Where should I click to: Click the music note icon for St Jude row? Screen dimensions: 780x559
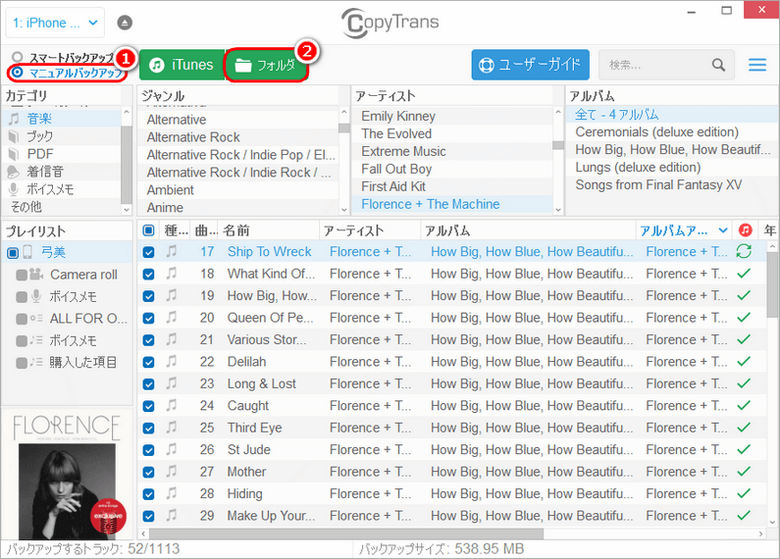(172, 449)
